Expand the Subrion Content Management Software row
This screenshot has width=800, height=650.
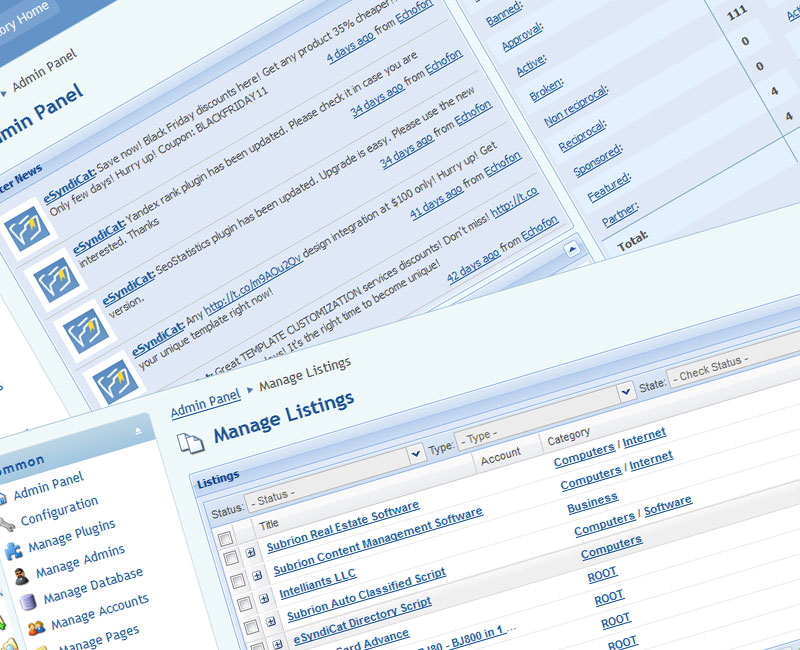[257, 575]
